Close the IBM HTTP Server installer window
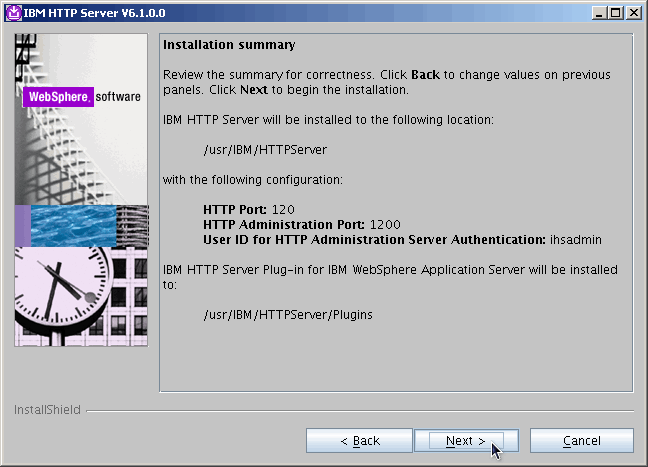The height and width of the screenshot is (467, 648). pos(634,11)
